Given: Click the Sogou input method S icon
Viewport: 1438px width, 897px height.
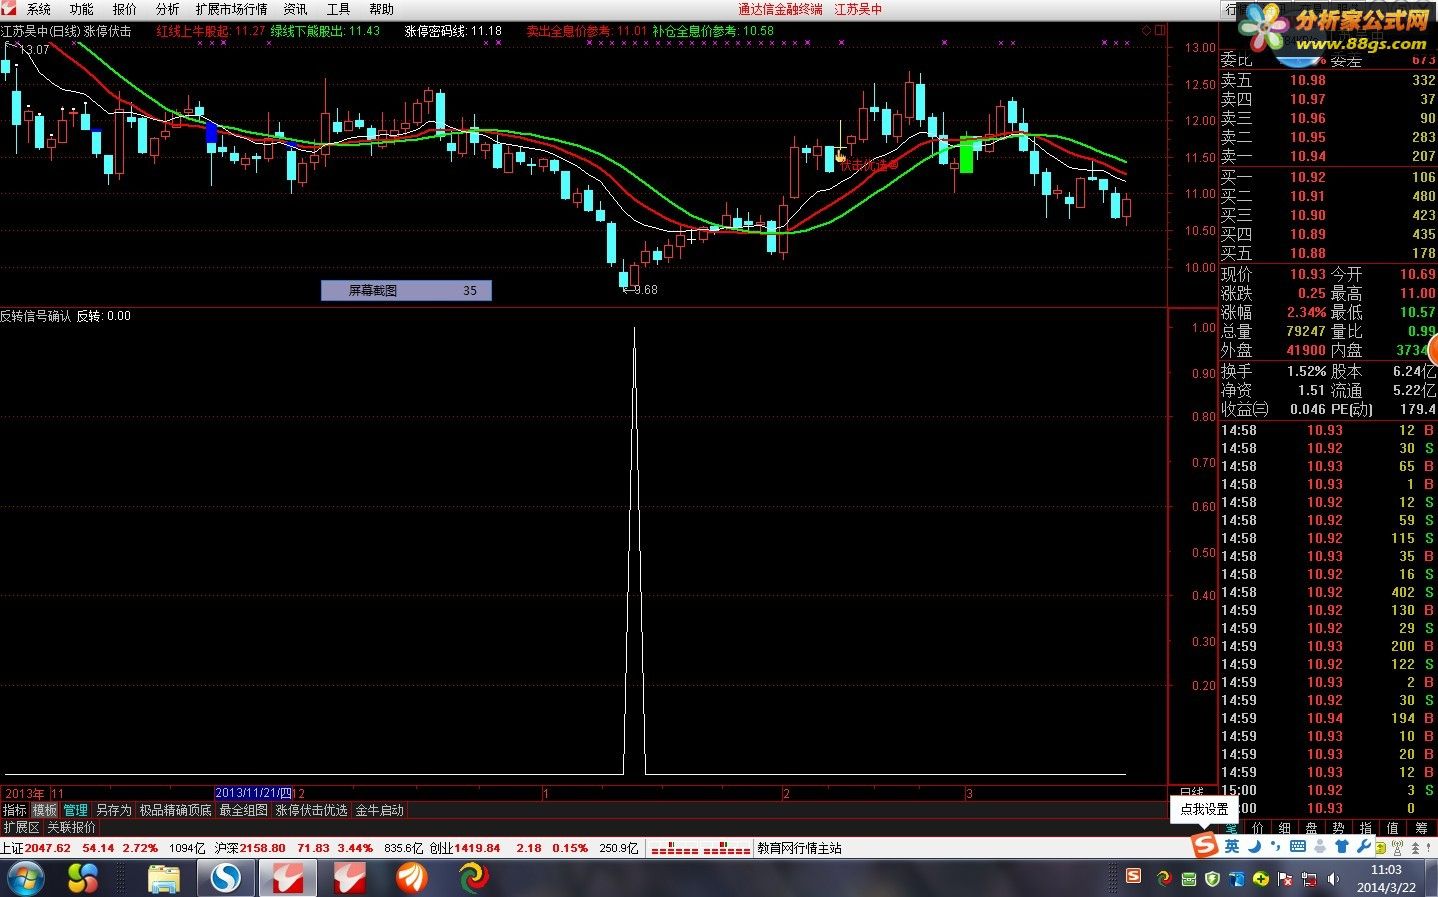Looking at the screenshot, I should [x=1204, y=846].
